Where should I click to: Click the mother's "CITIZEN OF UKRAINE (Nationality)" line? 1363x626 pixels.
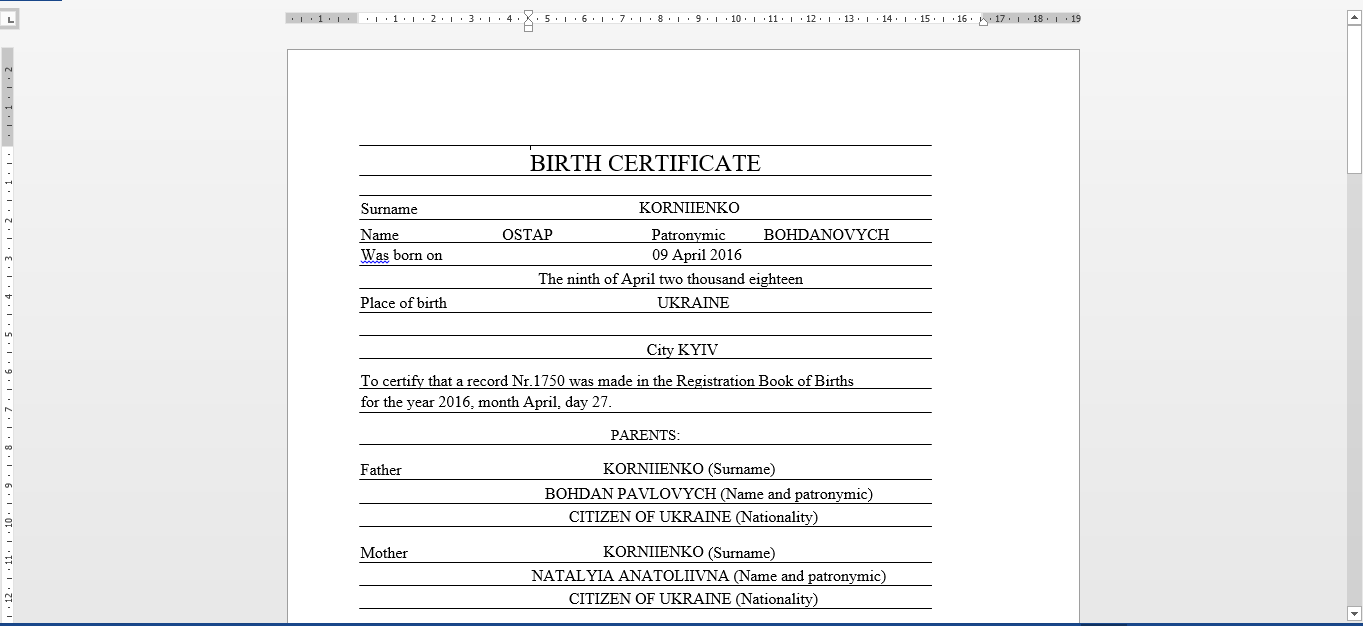693,599
